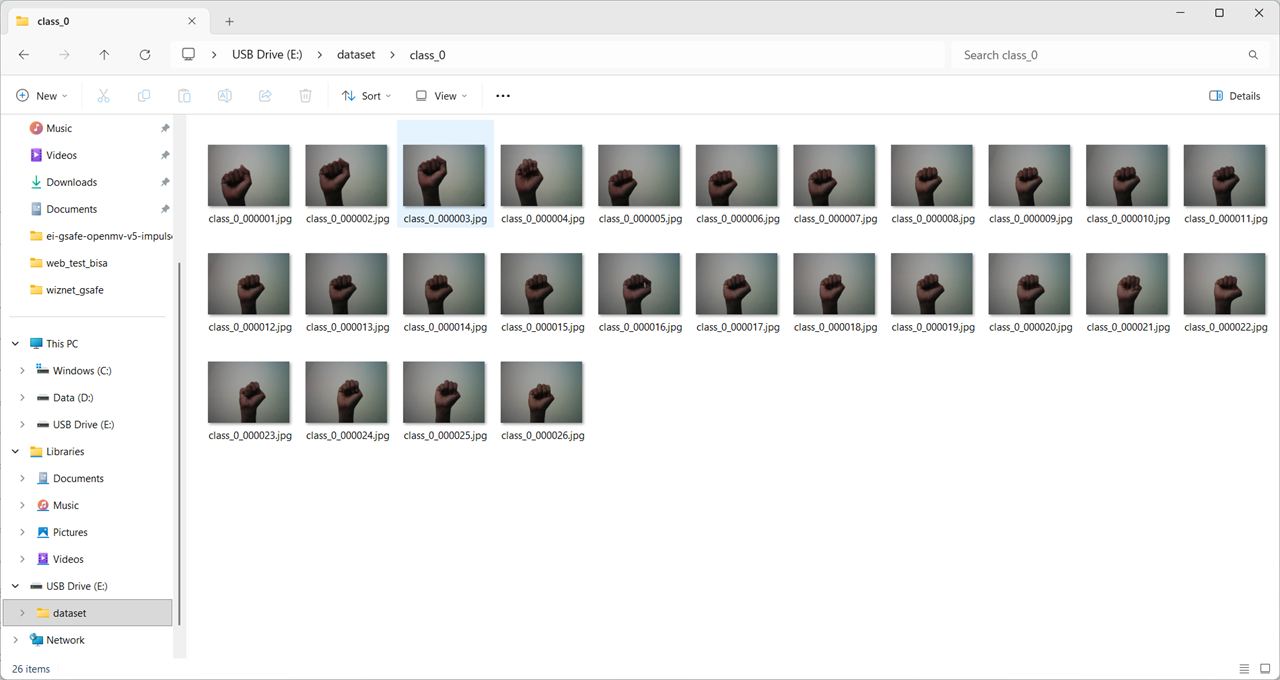Open pinned Documents quick access folder

click(x=71, y=209)
